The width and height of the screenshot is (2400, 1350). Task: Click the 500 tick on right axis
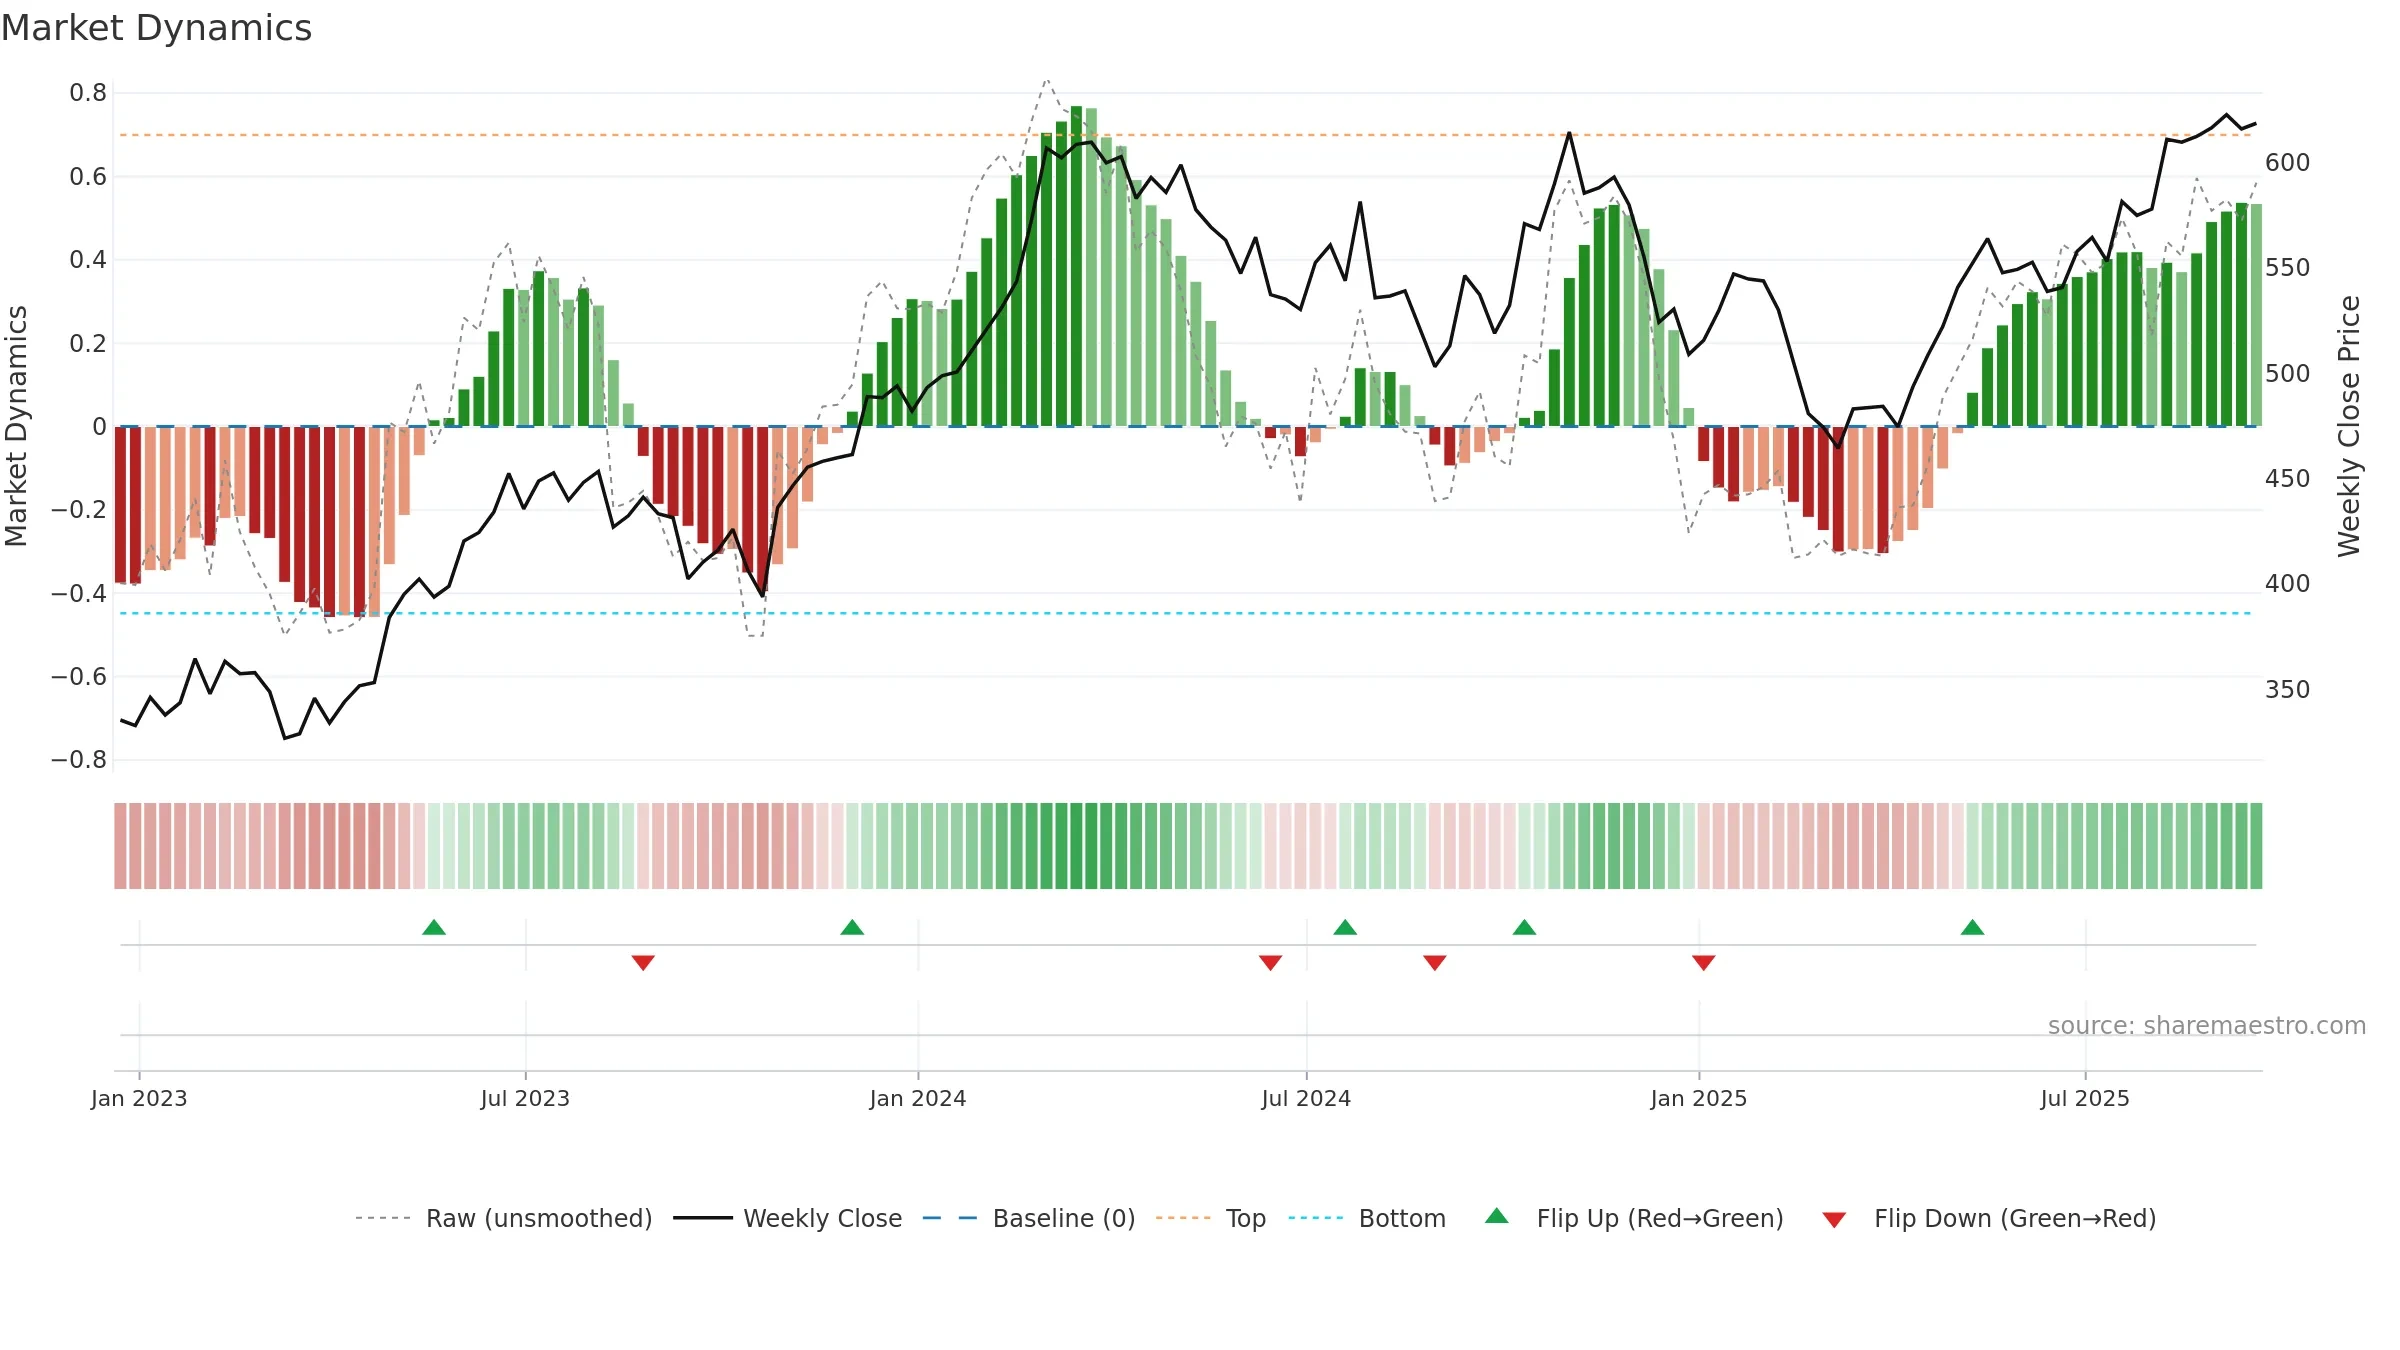tap(2288, 374)
